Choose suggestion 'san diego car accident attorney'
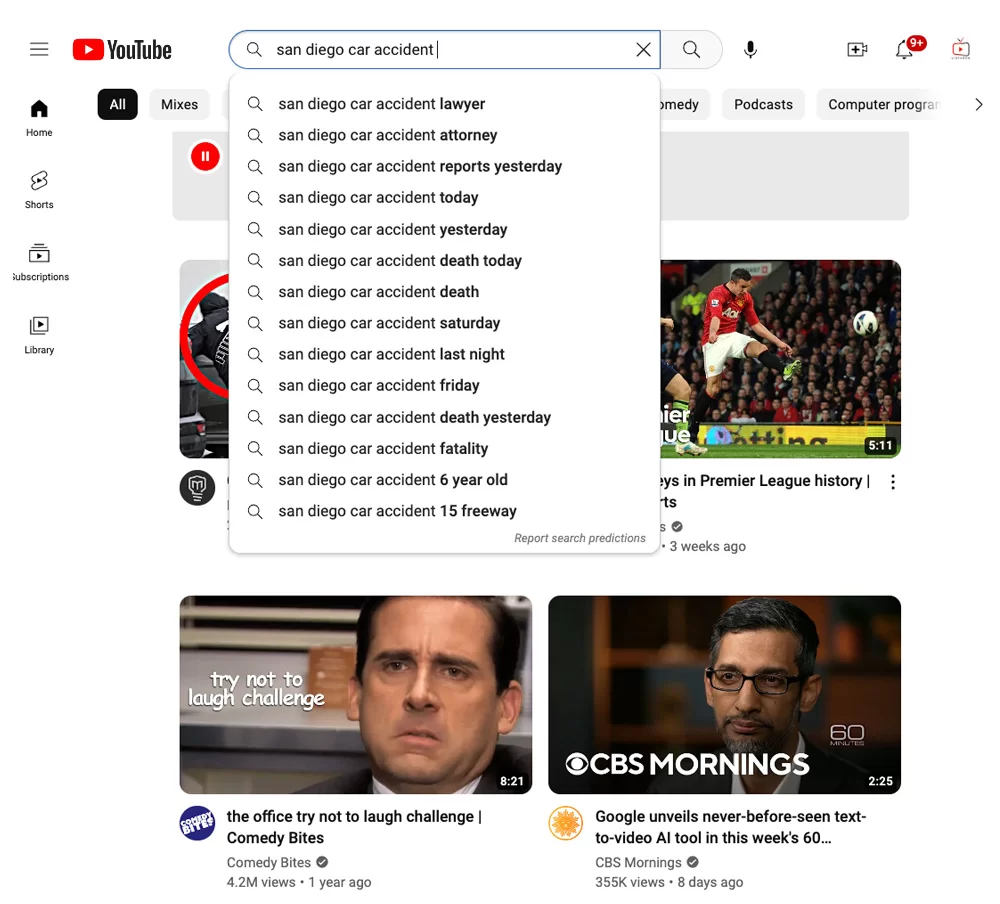Viewport: 1000px width, 904px height. click(x=445, y=135)
